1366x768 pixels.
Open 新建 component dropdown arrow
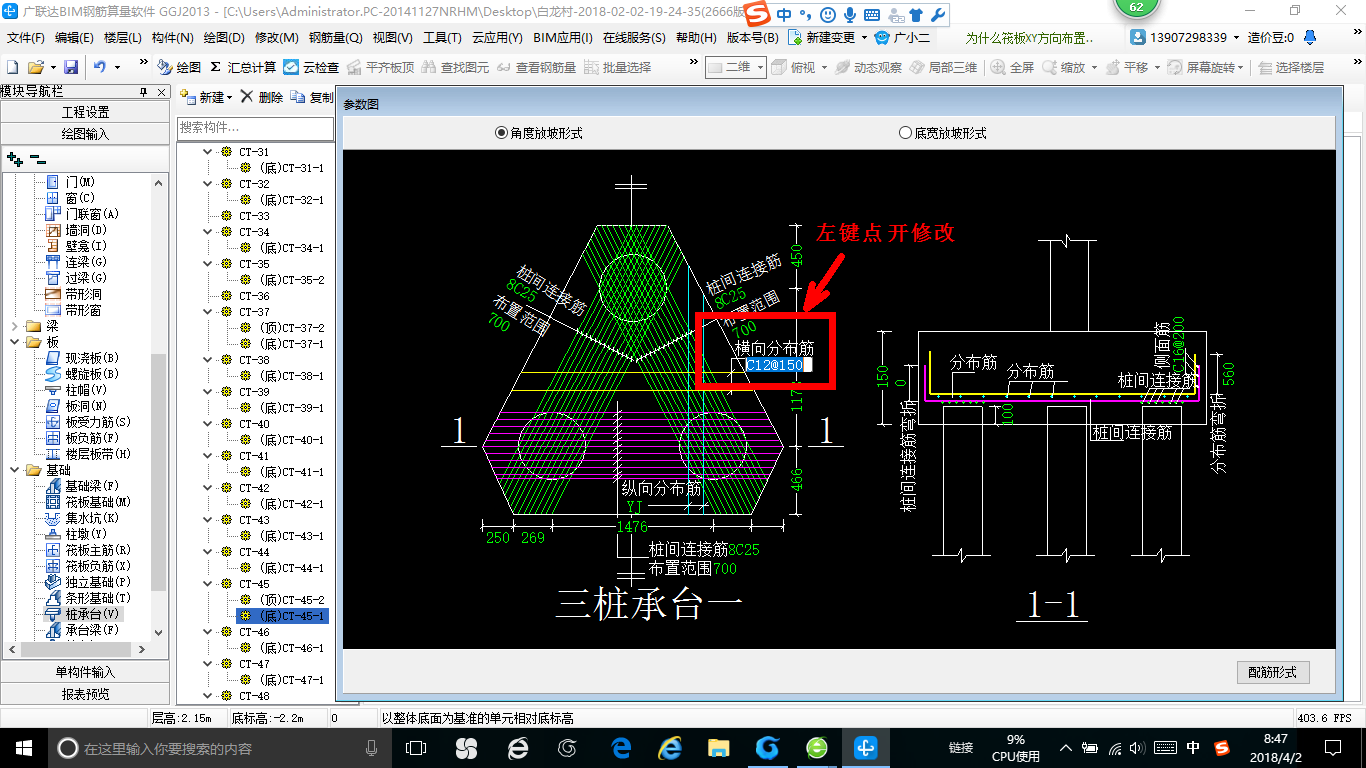click(x=229, y=98)
